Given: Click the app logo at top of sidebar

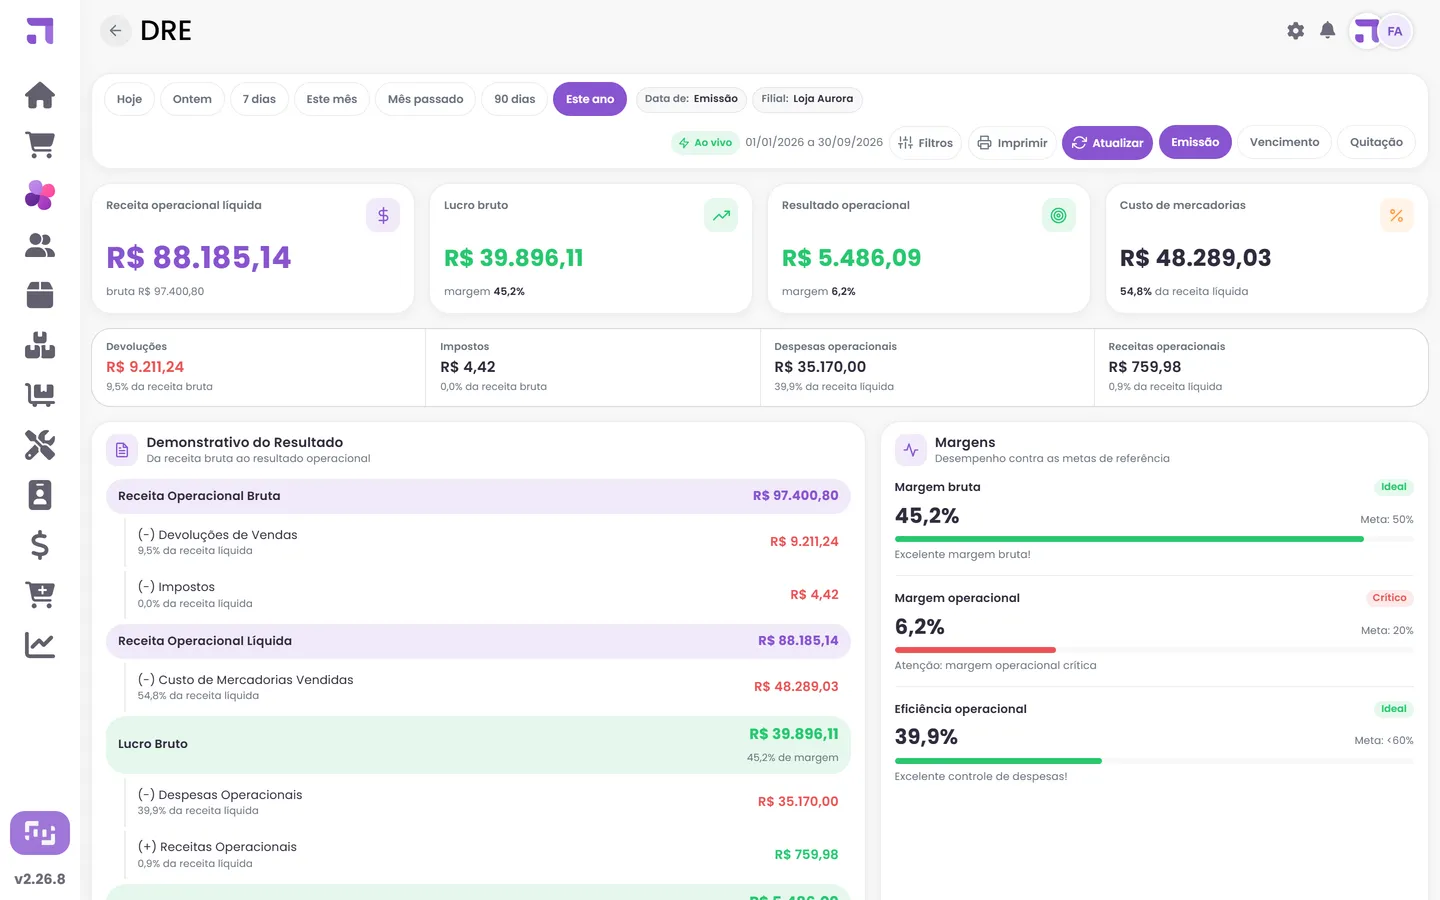Looking at the screenshot, I should tap(40, 31).
